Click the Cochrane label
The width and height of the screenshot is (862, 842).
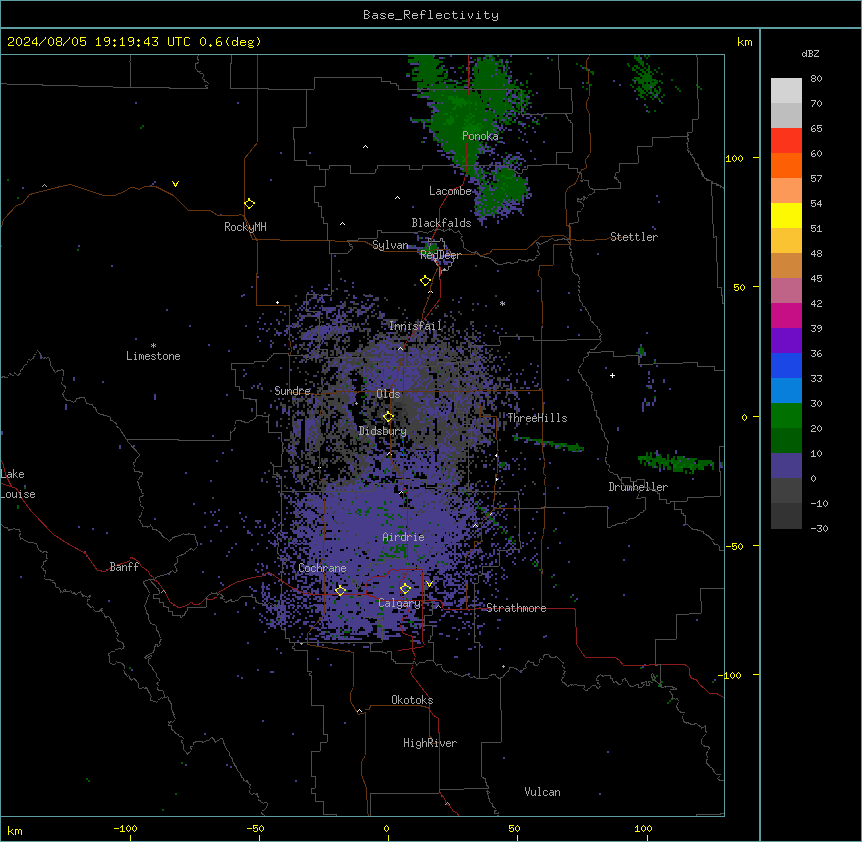pyautogui.click(x=322, y=568)
